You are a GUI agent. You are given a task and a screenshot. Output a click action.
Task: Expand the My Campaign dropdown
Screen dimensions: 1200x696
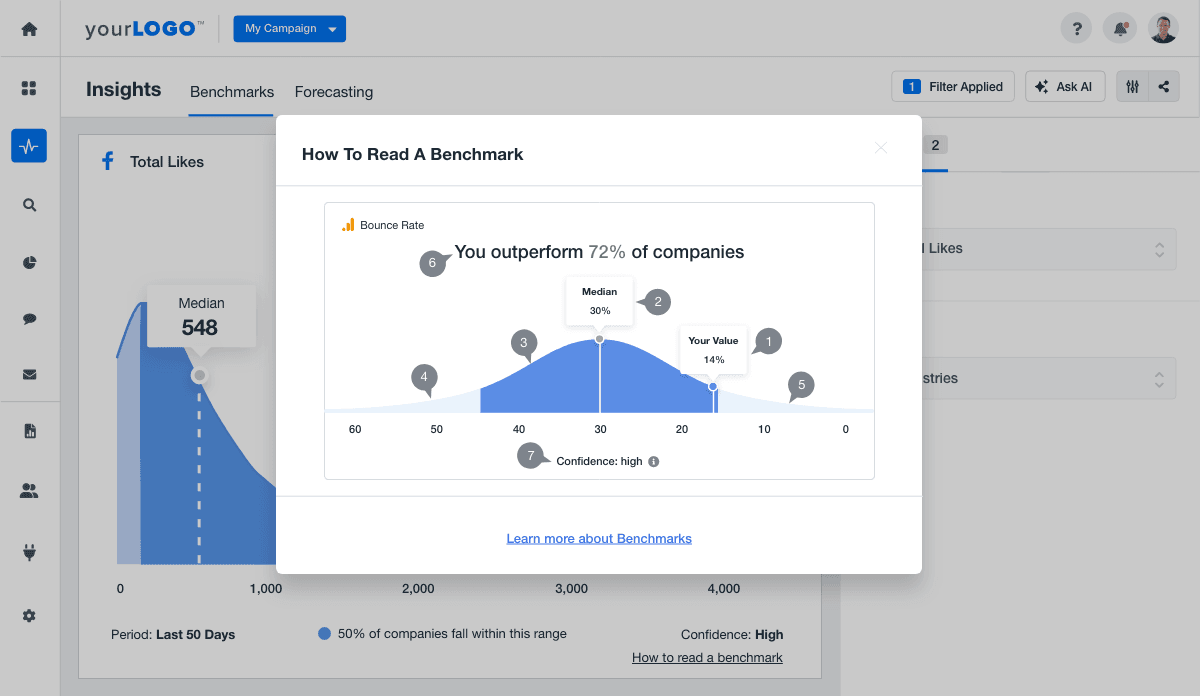click(x=289, y=29)
